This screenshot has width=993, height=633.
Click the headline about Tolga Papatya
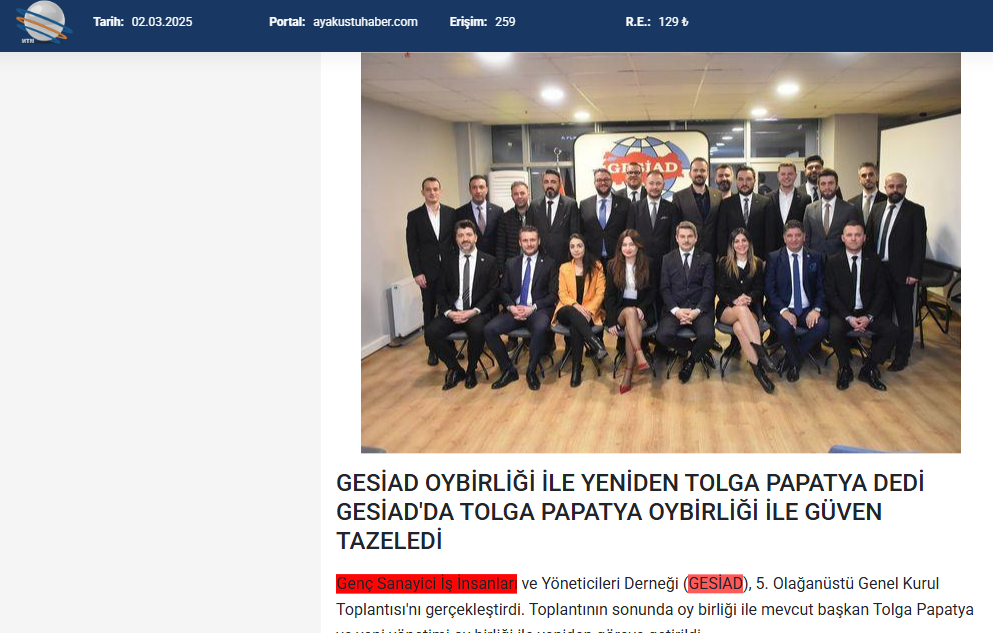(x=630, y=511)
